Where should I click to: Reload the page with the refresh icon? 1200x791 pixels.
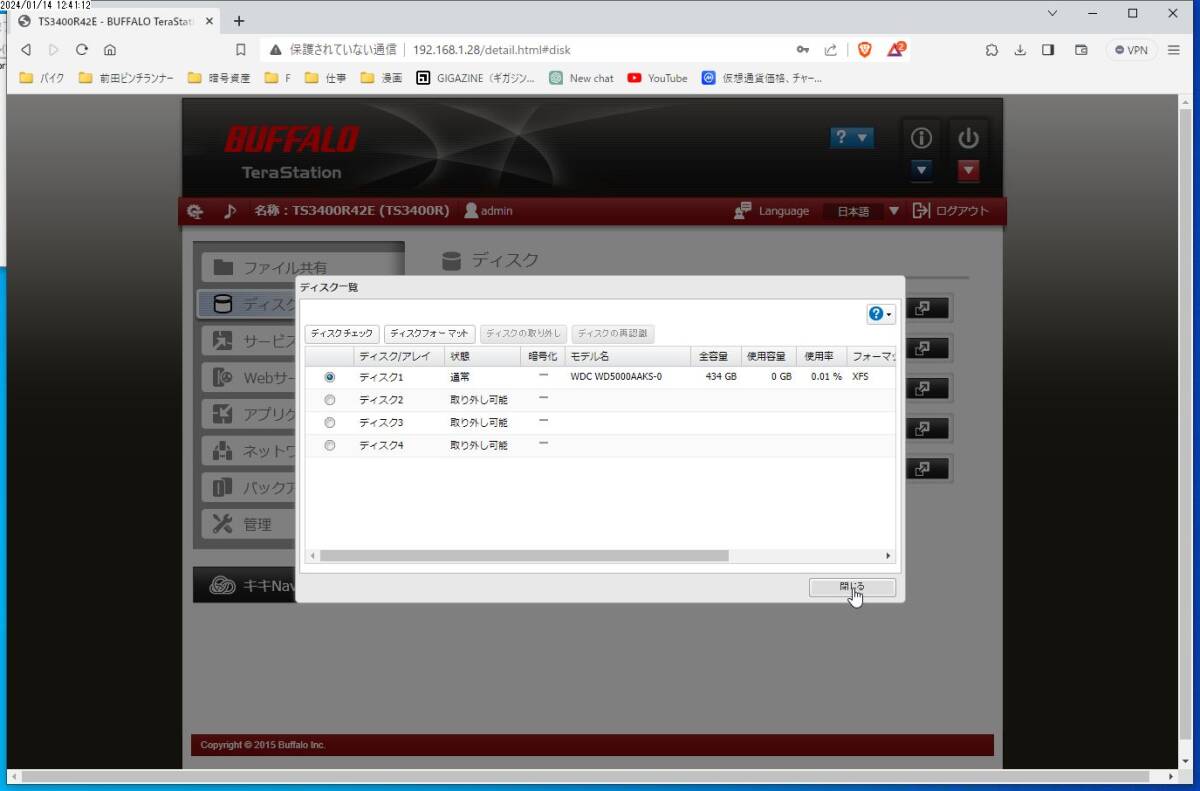click(x=82, y=50)
